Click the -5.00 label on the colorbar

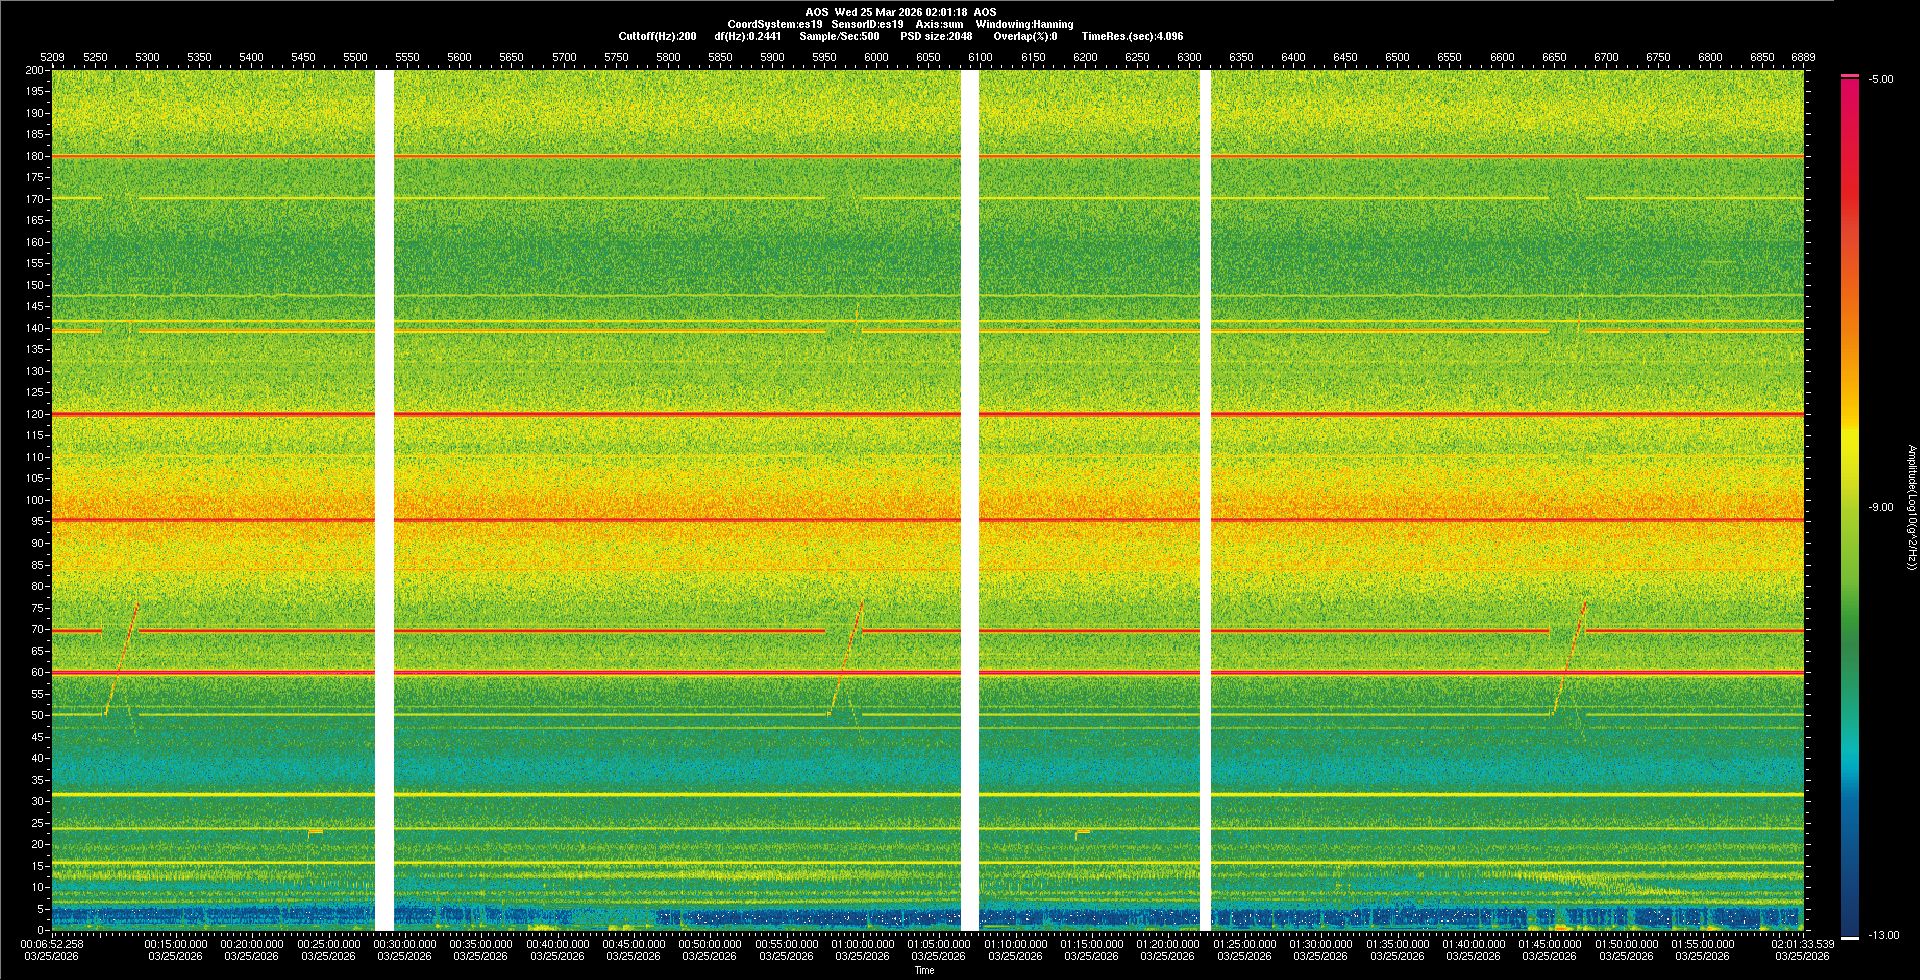click(1881, 79)
